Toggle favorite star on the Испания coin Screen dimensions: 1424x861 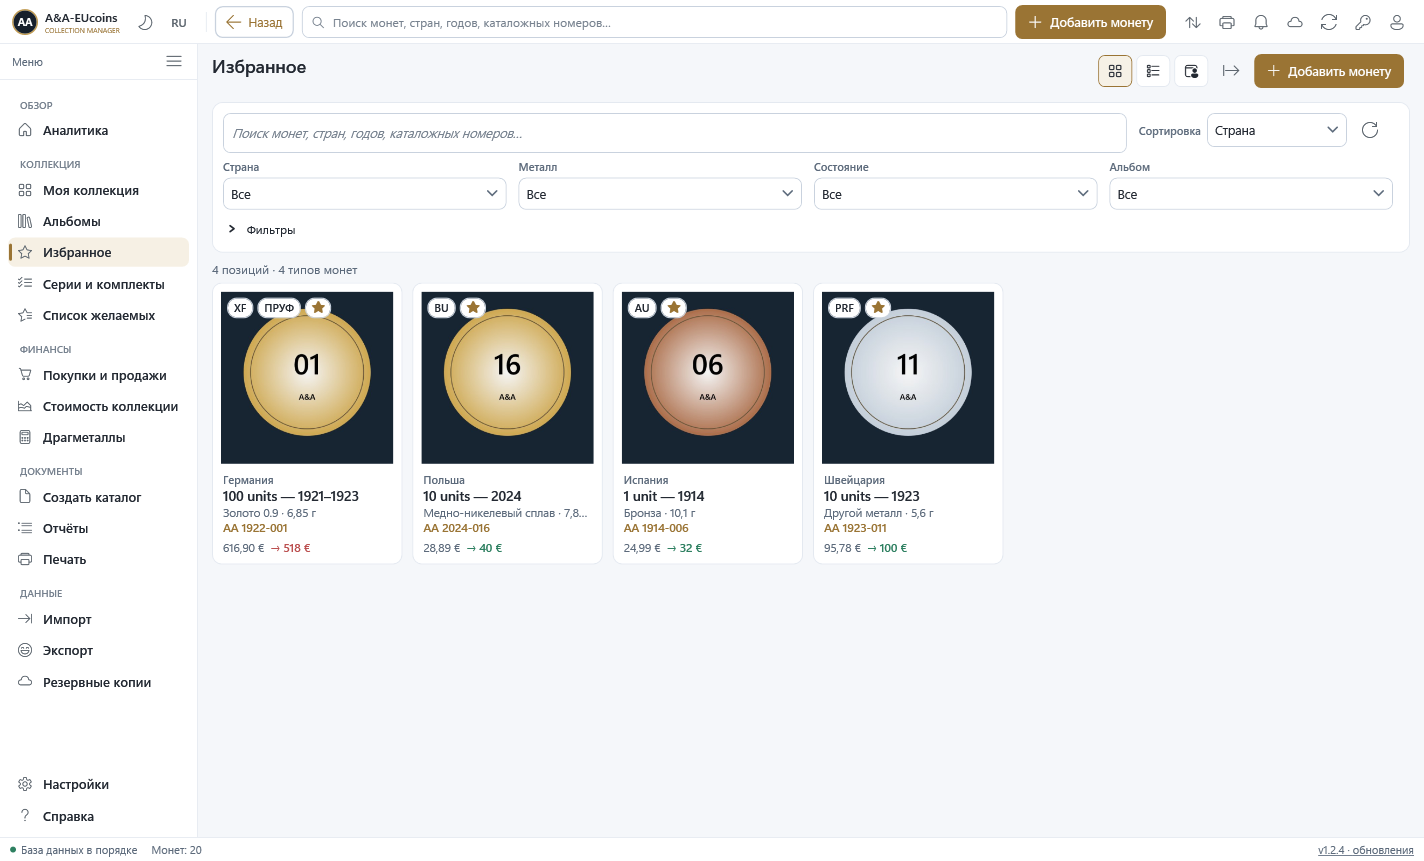(674, 307)
